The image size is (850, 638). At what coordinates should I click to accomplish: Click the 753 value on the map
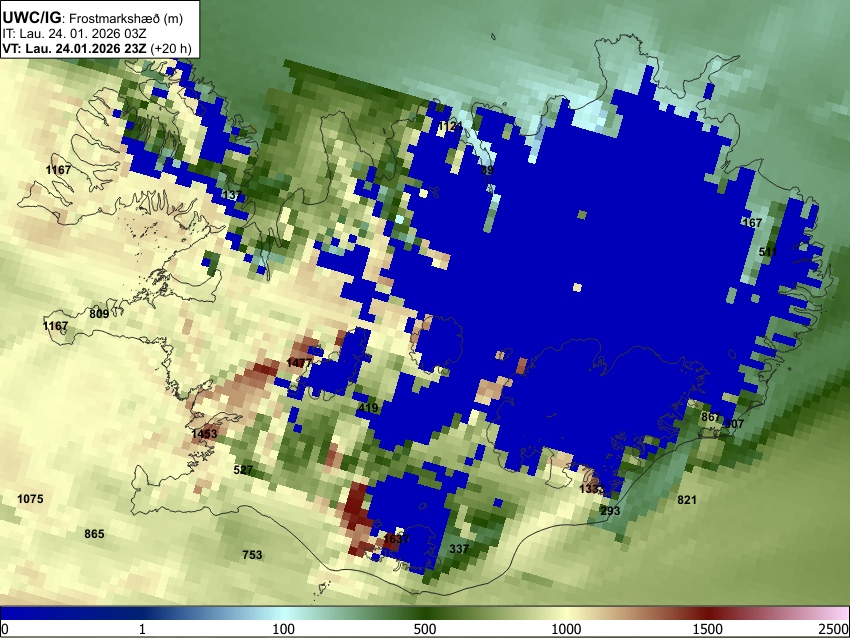[x=252, y=555]
